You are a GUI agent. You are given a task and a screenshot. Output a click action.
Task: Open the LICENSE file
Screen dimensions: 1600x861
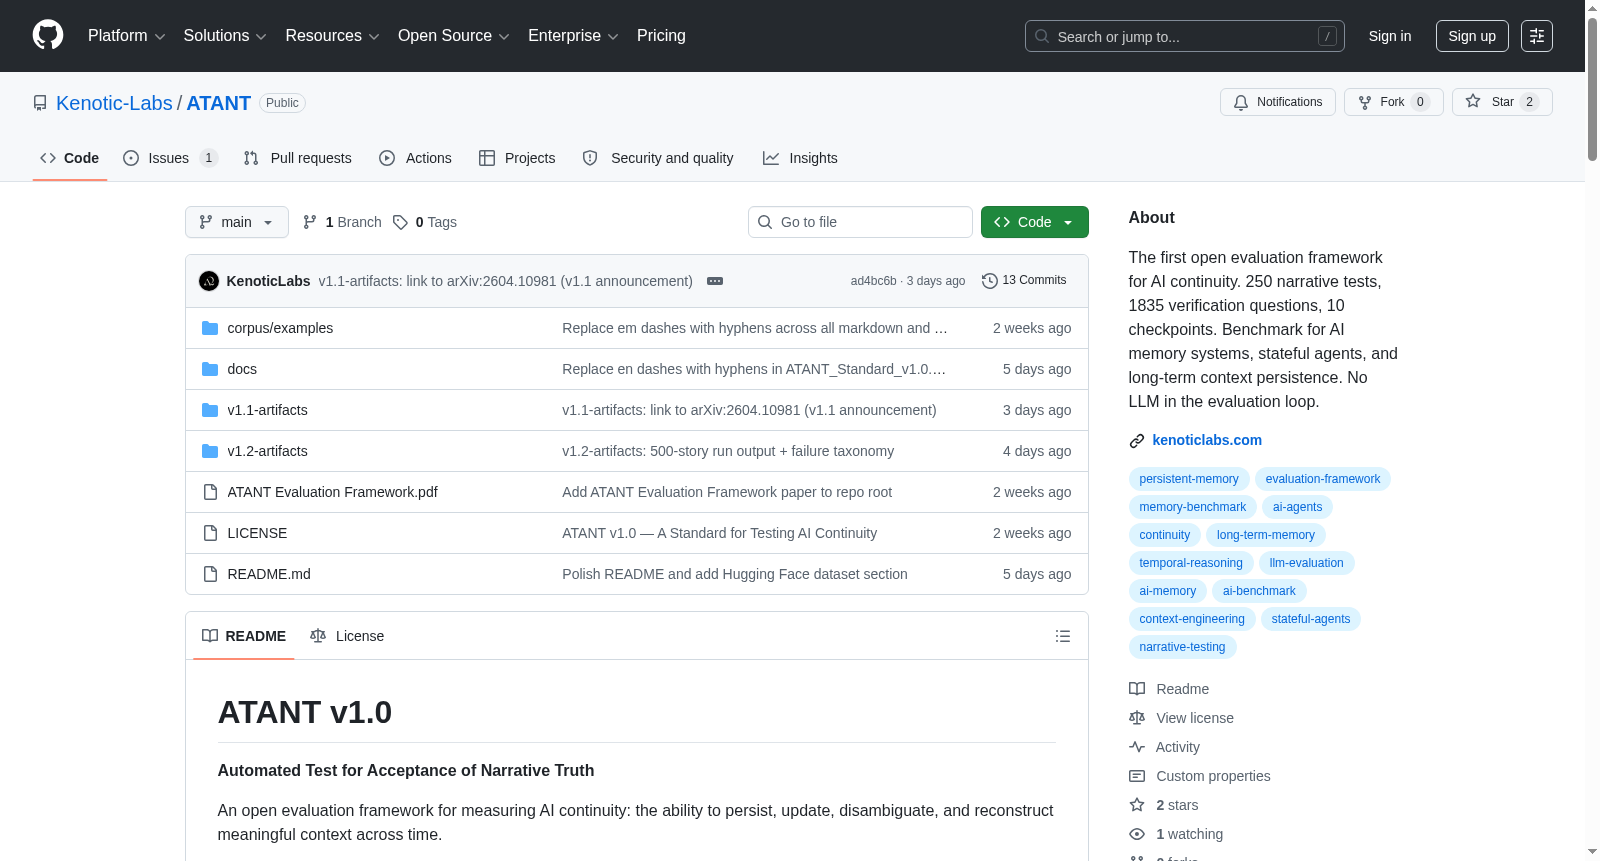pyautogui.click(x=257, y=533)
